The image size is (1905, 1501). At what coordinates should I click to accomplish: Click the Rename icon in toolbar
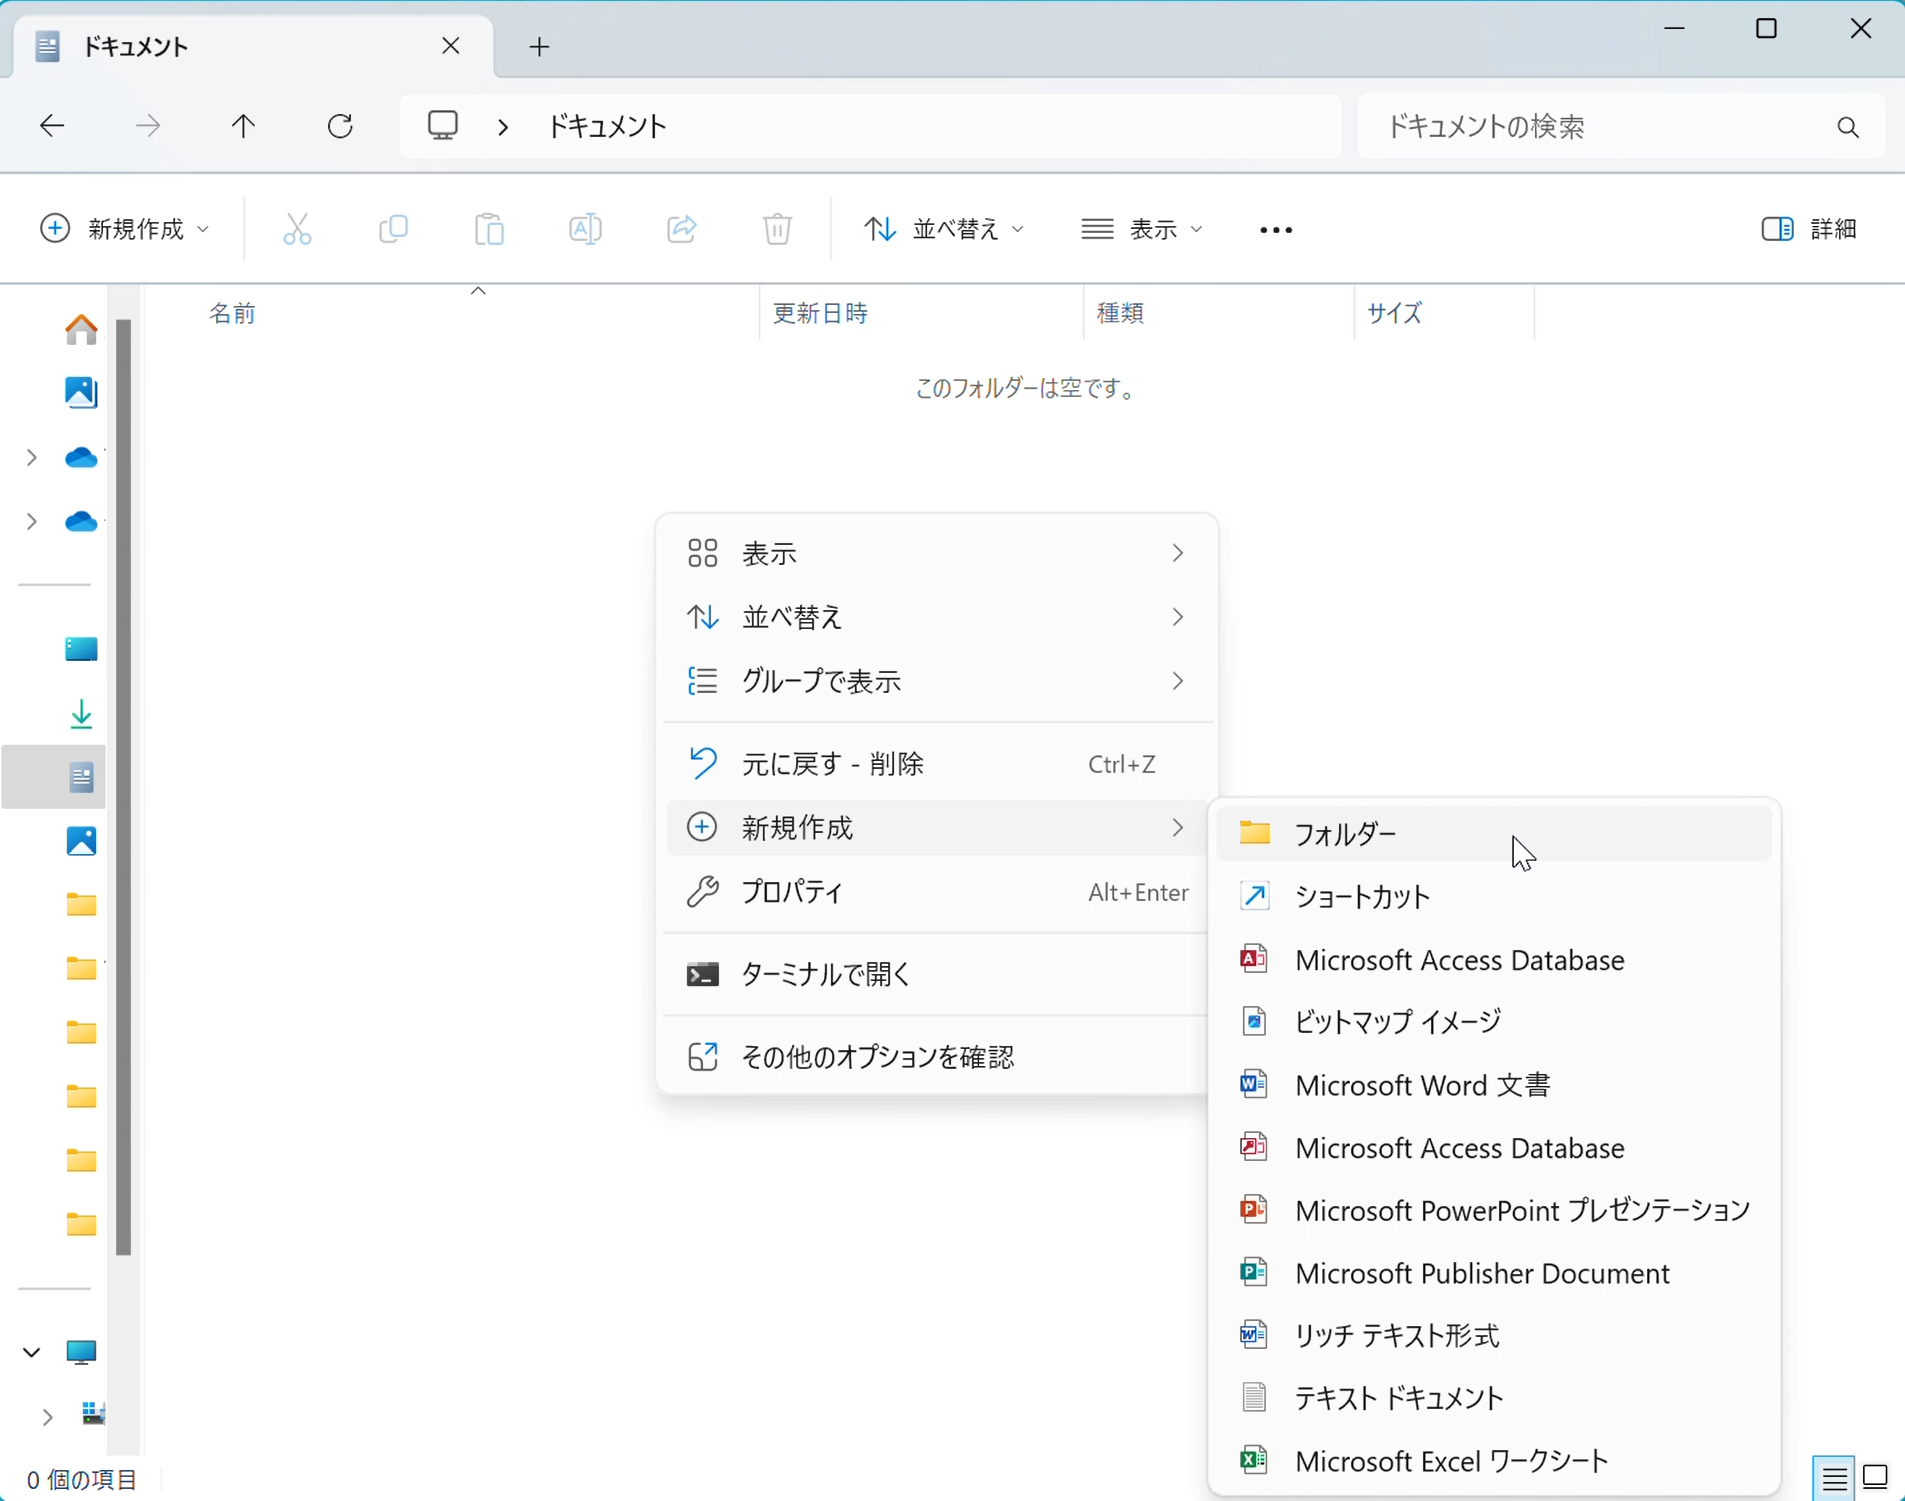[x=585, y=229]
